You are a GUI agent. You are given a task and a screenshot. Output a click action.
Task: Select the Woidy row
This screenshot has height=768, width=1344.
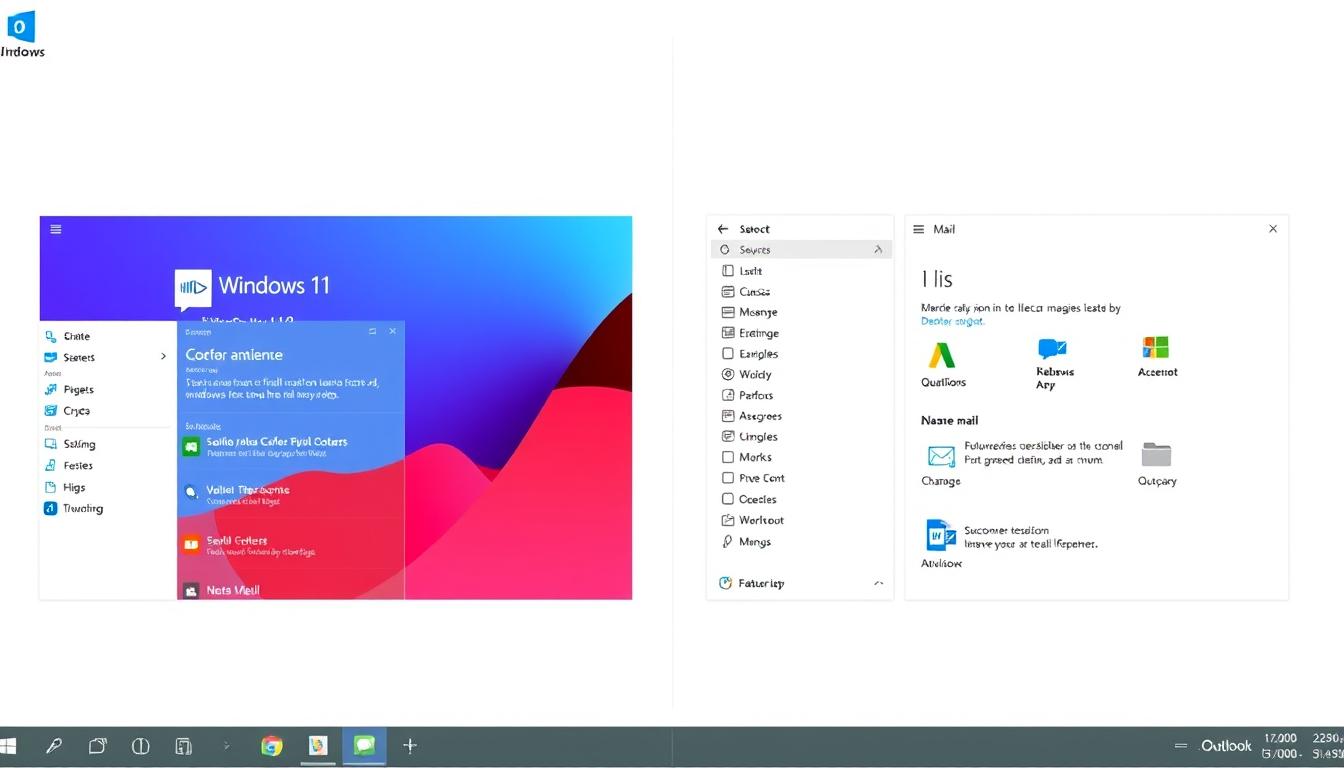(x=800, y=375)
